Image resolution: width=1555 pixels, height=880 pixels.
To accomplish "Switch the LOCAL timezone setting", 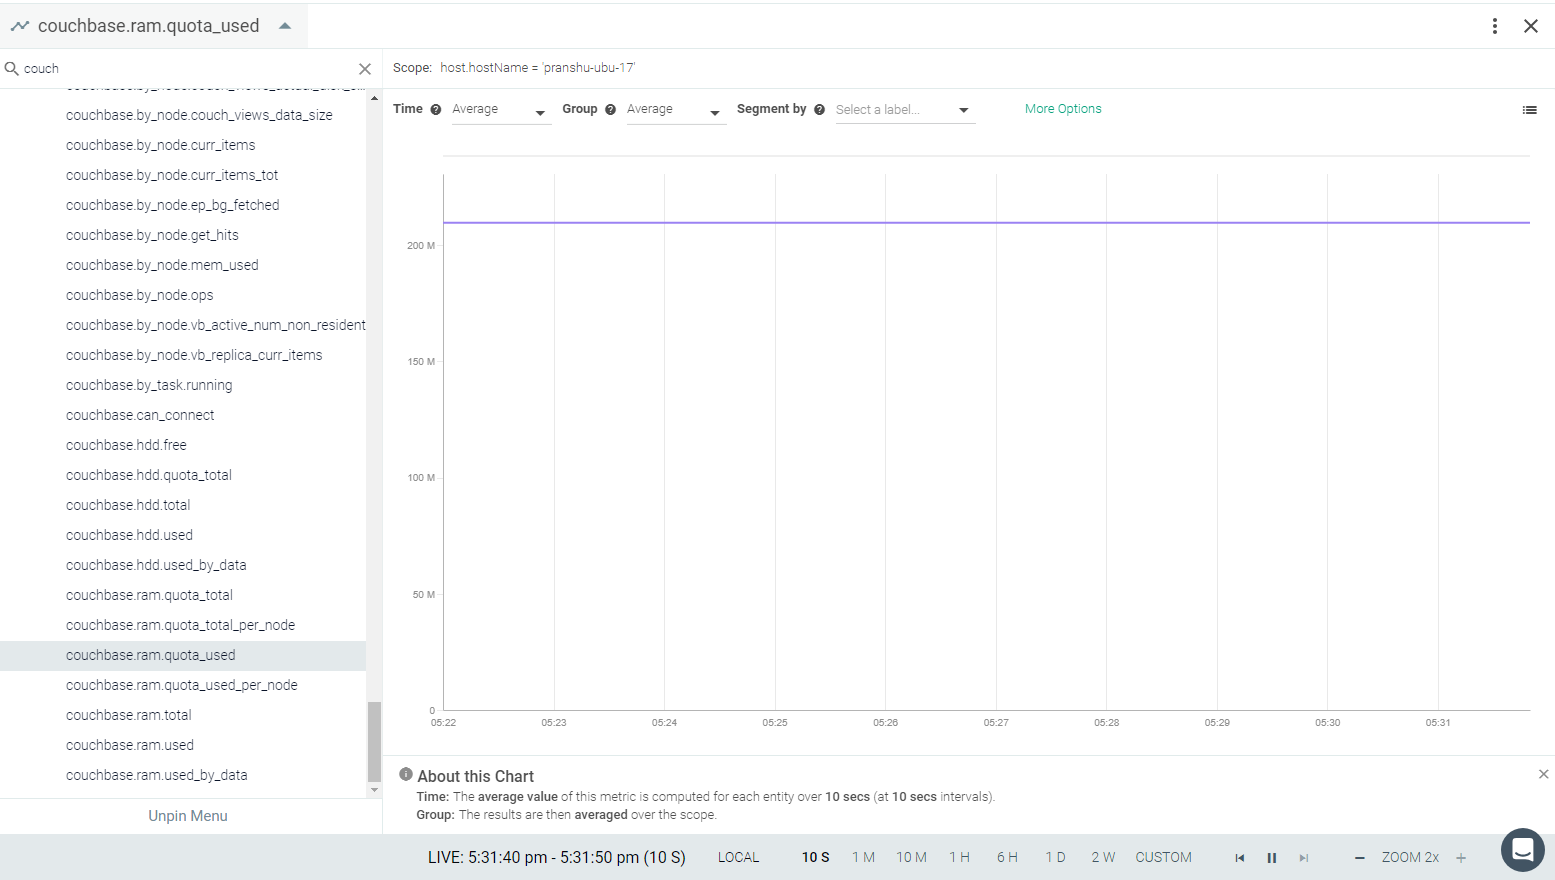I will tap(739, 858).
